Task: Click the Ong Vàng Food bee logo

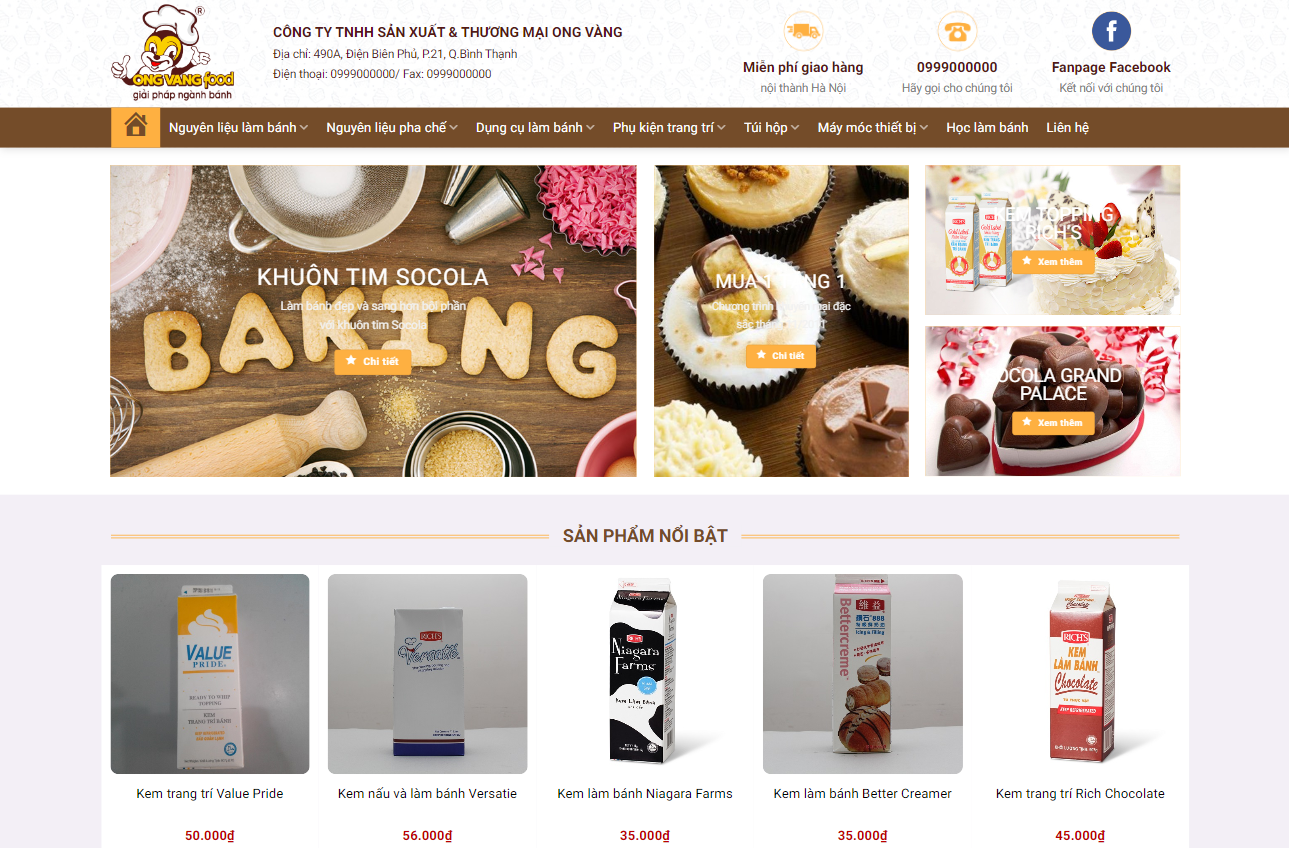Action: click(173, 54)
